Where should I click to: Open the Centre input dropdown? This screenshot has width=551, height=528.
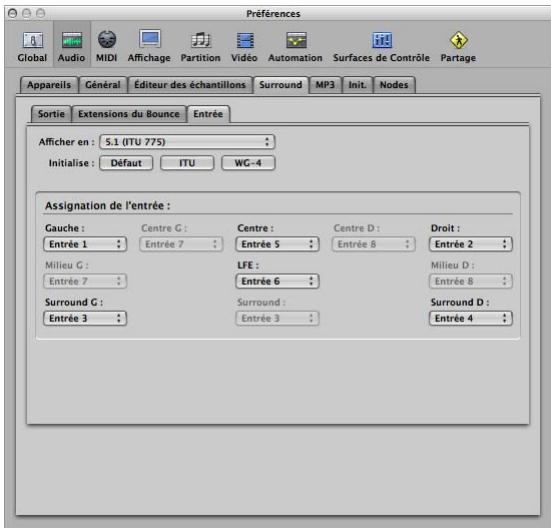coord(277,244)
